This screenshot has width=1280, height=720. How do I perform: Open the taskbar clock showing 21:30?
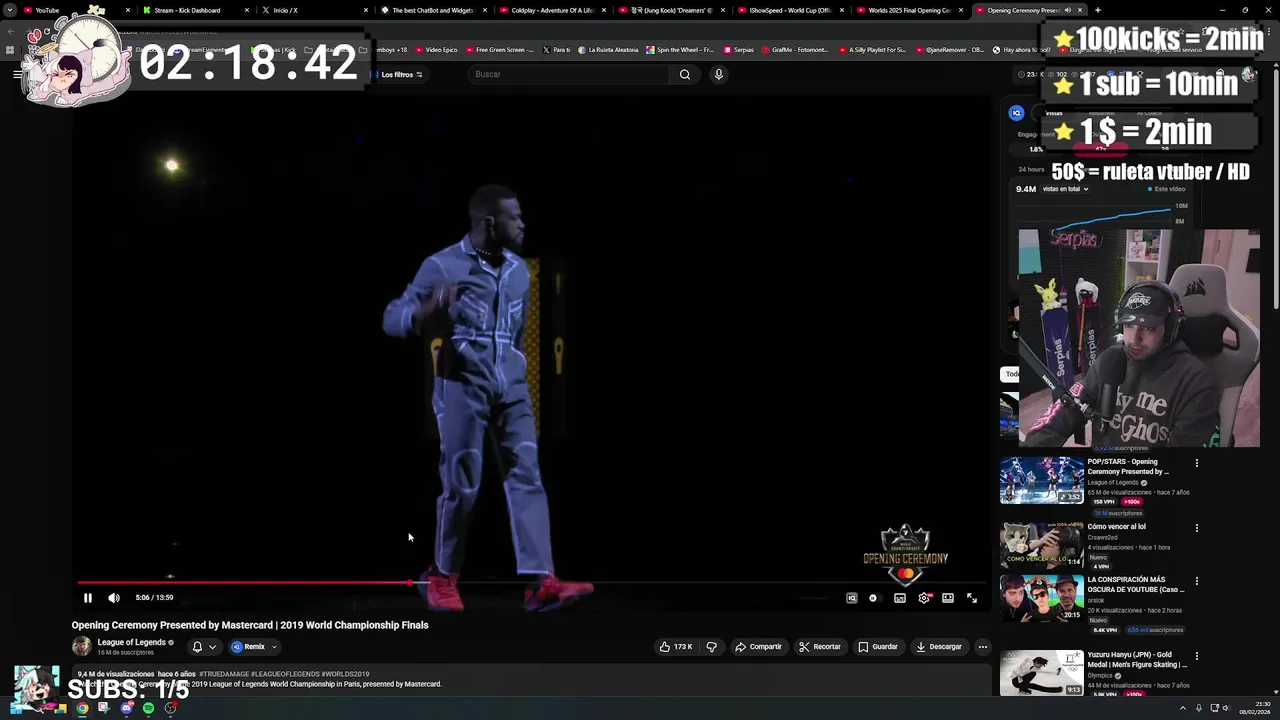pyautogui.click(x=1255, y=708)
